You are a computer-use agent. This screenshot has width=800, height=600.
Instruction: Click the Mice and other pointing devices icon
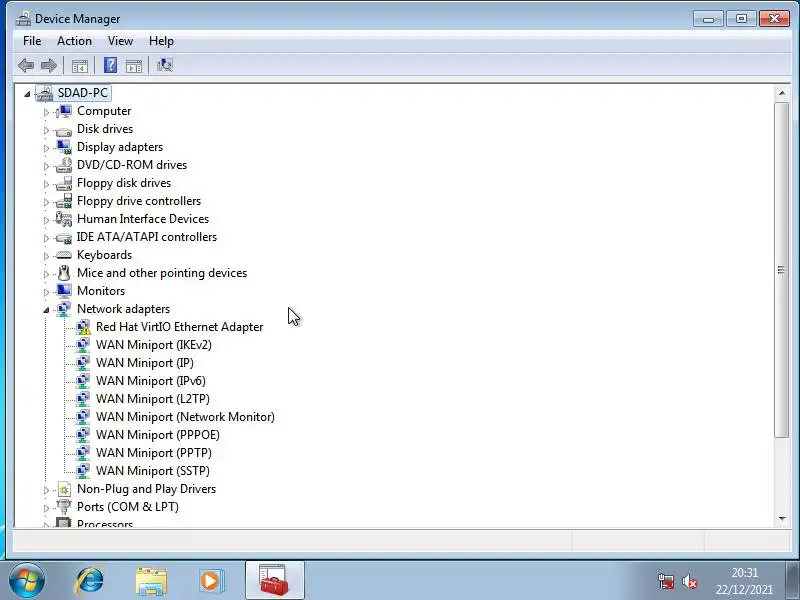(64, 273)
